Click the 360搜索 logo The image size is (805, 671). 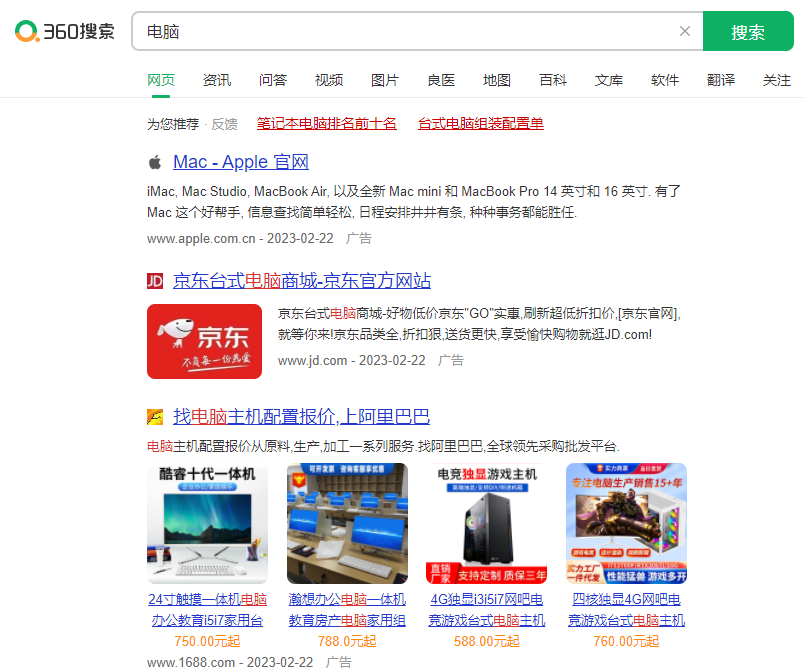click(x=63, y=31)
